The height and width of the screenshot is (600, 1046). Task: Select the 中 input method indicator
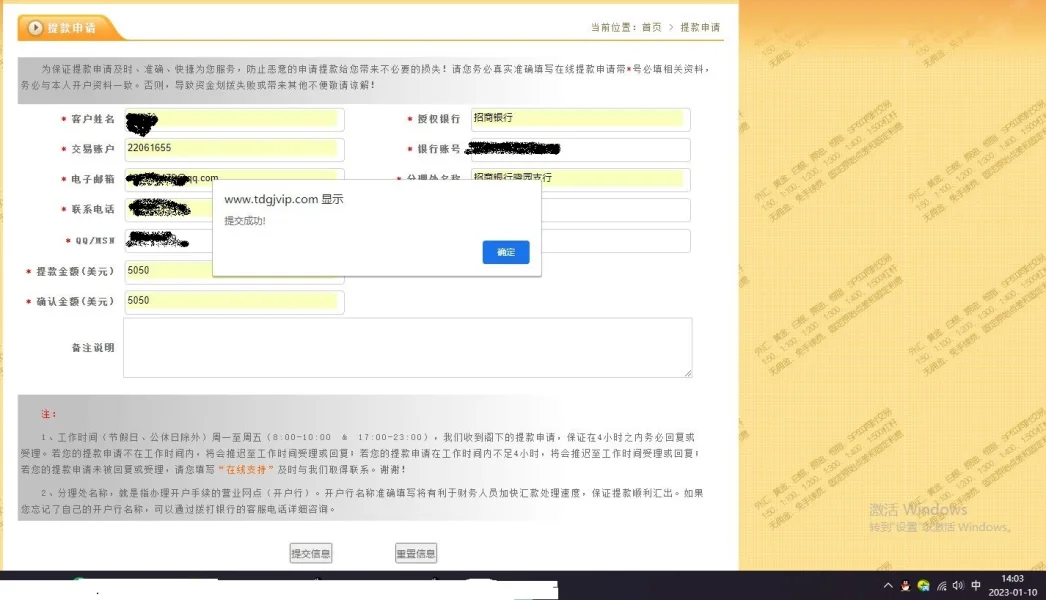pos(976,585)
